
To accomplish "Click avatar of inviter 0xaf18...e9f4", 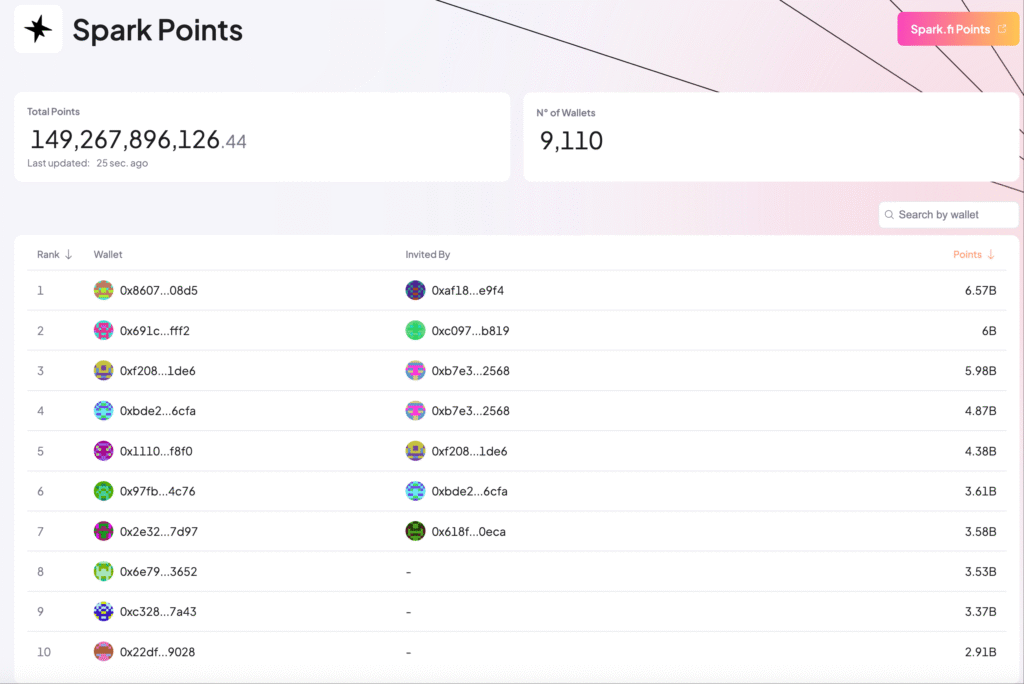I will click(x=415, y=290).
